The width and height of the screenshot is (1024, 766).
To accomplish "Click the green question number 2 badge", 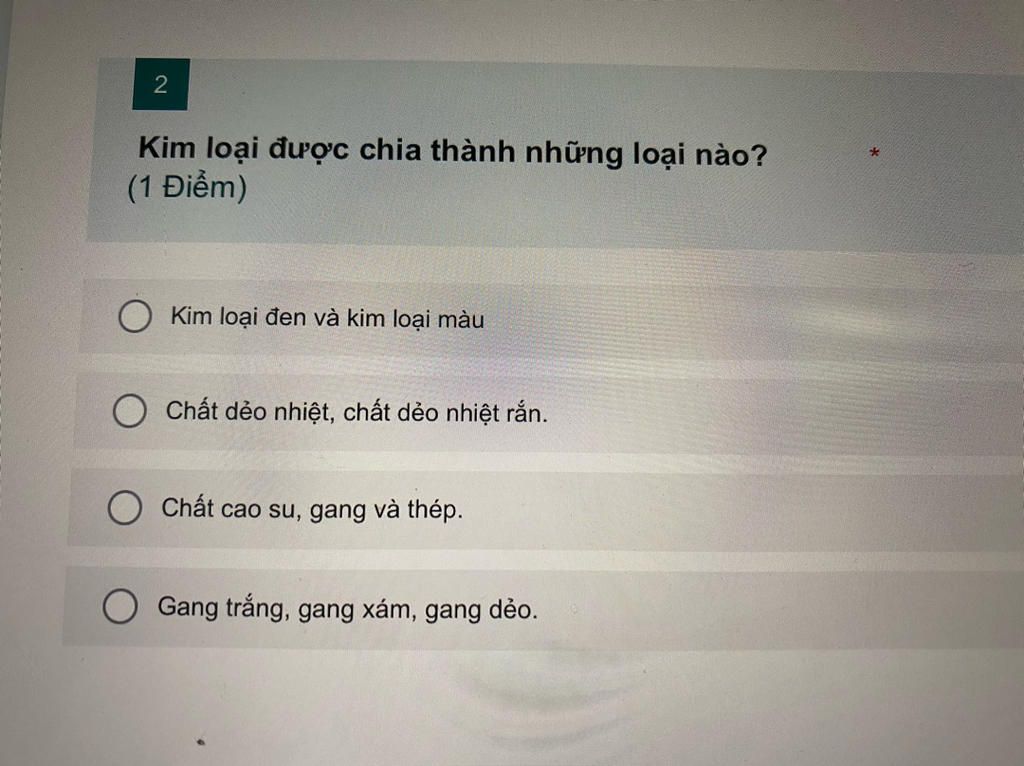I will point(161,84).
